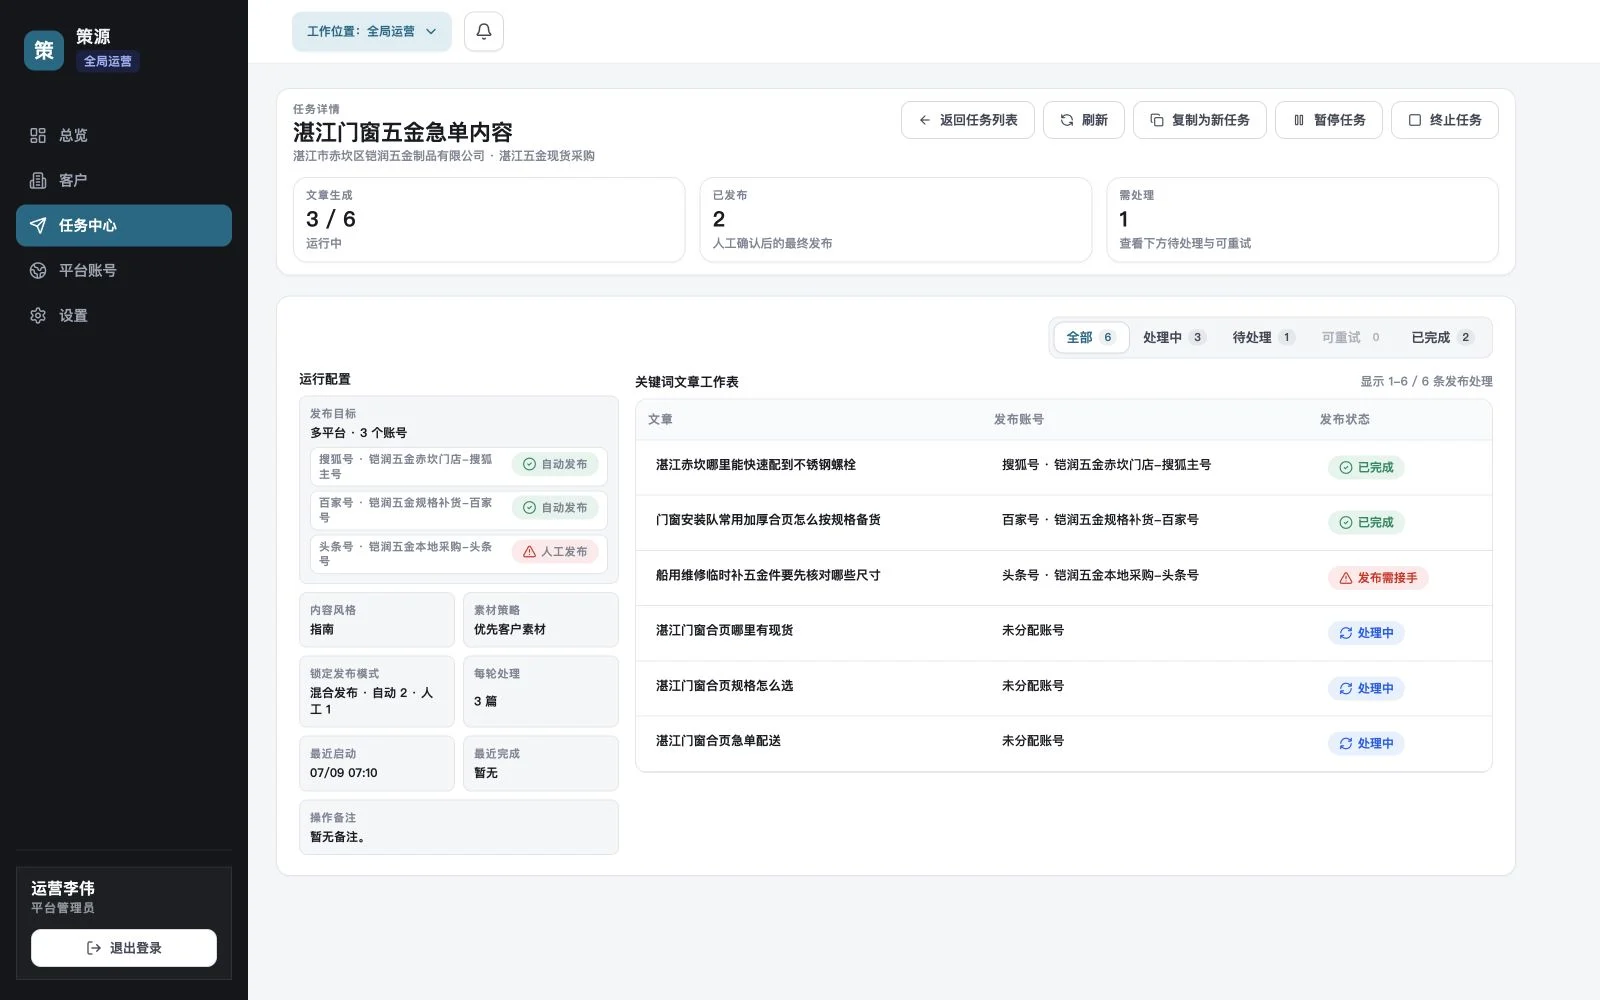Image resolution: width=1600 pixels, height=1000 pixels.
Task: Go to 客户 in the sidebar
Action: tap(124, 180)
